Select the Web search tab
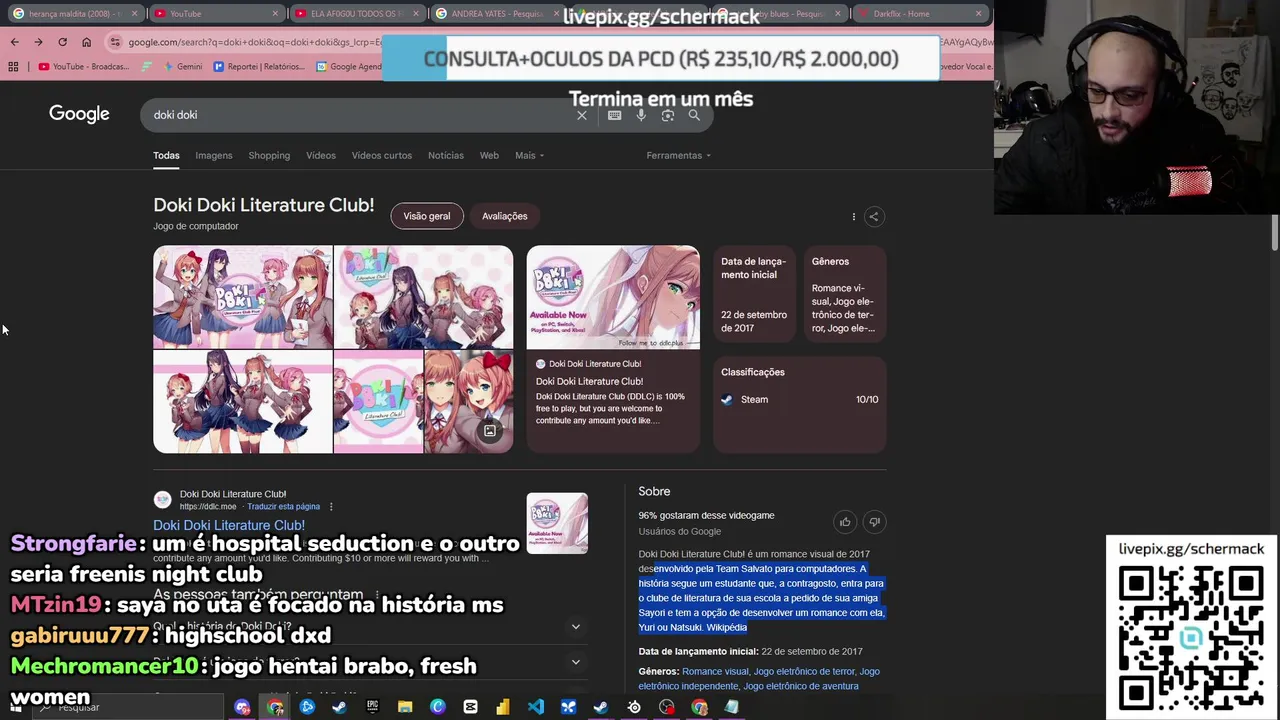 click(x=489, y=155)
